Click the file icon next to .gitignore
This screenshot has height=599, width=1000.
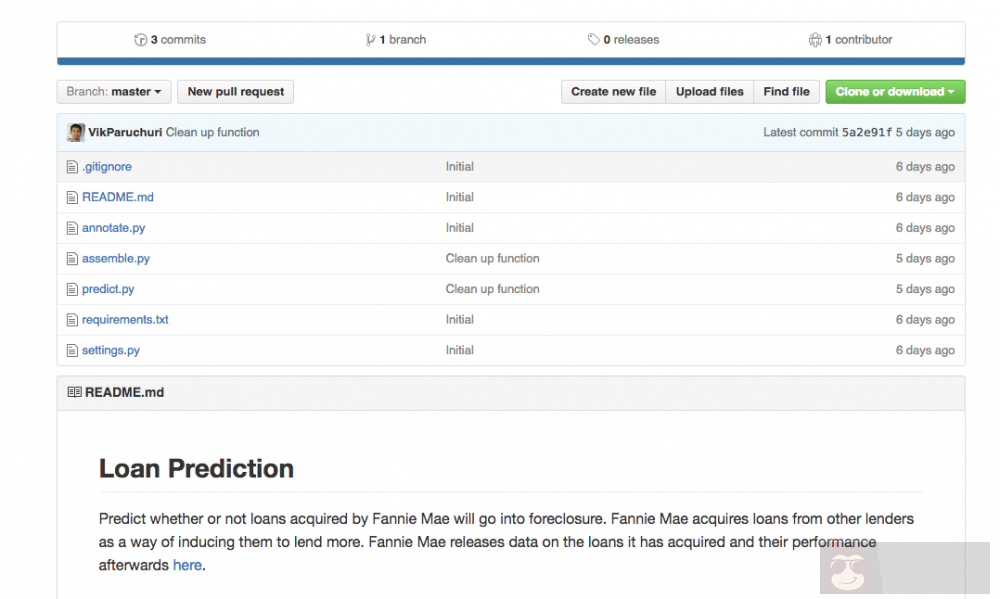(72, 167)
